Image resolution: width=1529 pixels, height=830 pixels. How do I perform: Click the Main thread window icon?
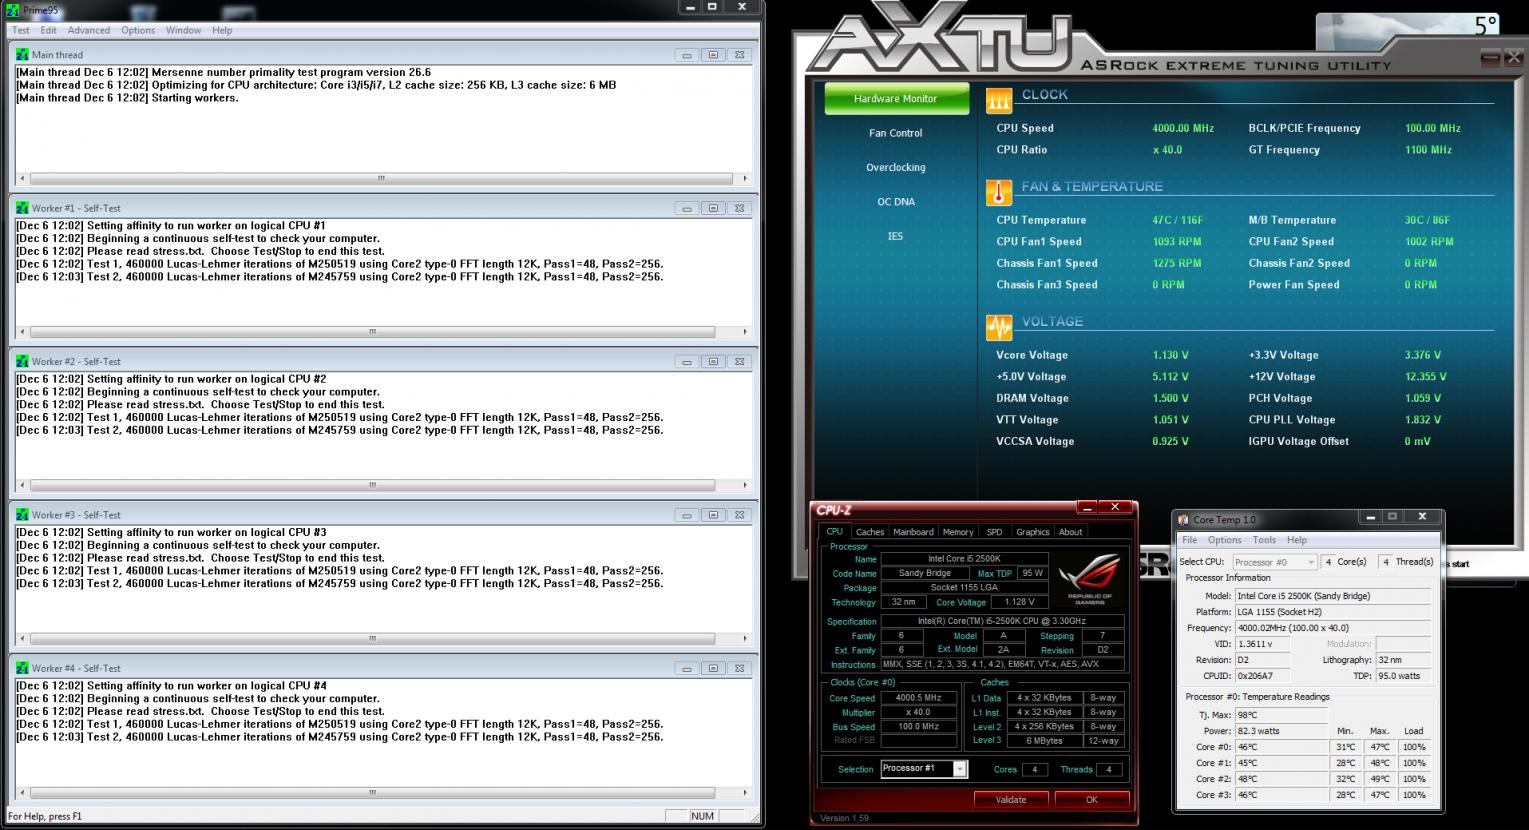22,55
